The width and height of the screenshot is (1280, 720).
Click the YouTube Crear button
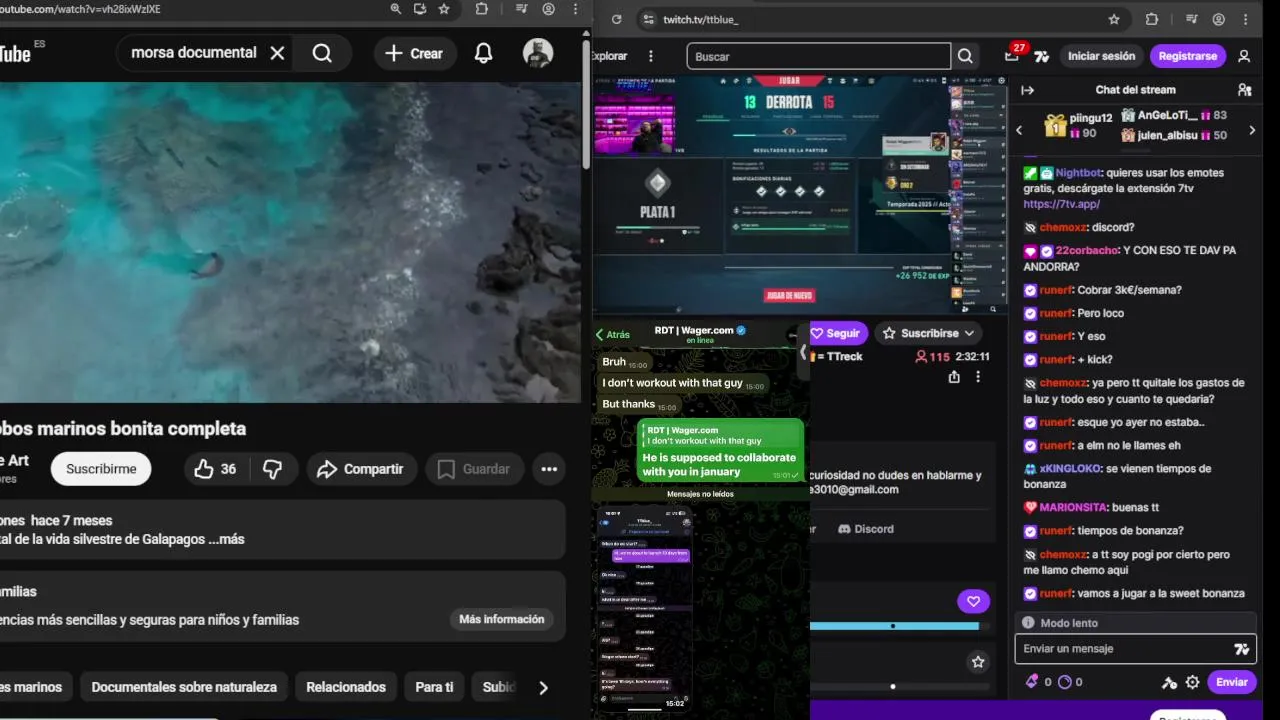click(x=415, y=53)
